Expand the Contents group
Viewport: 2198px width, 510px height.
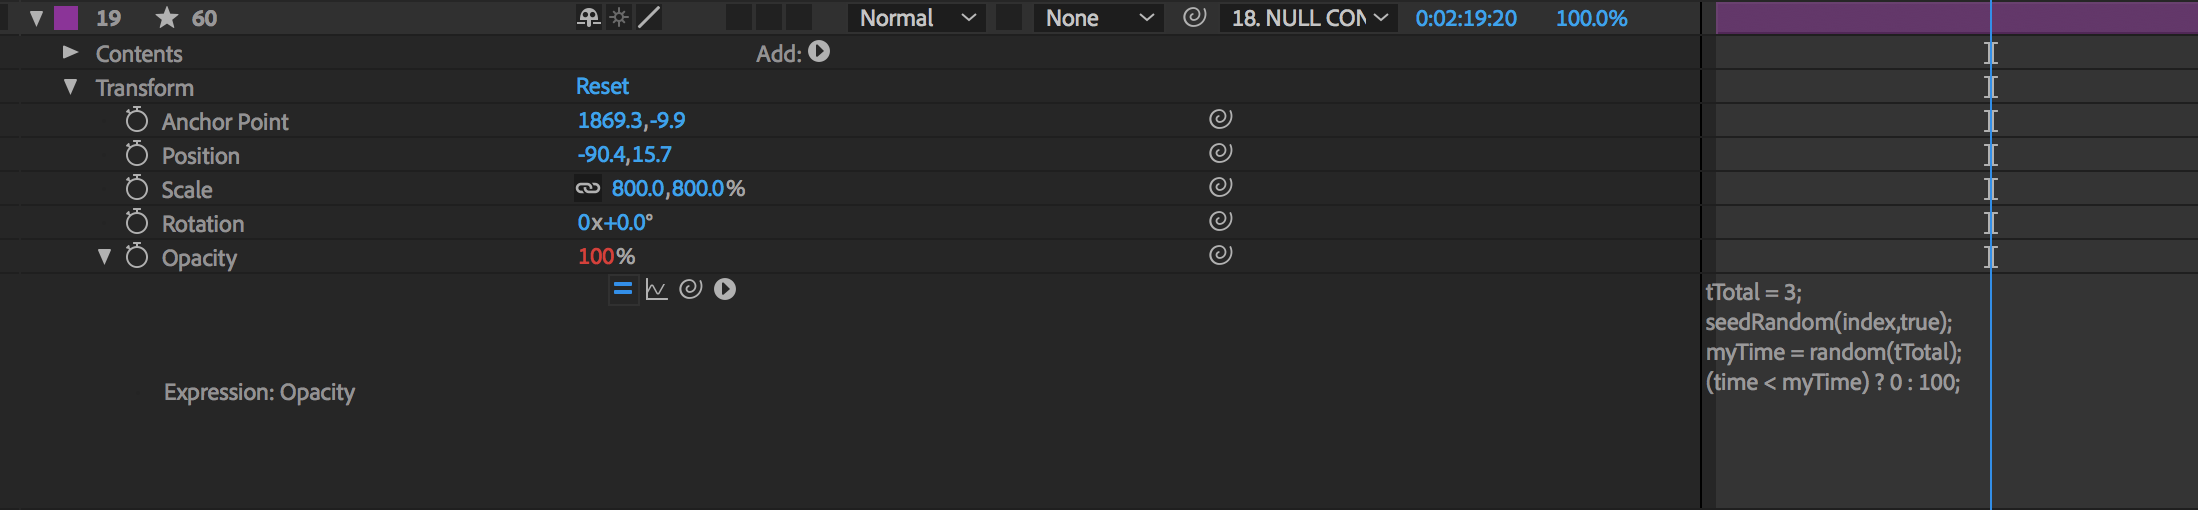pos(70,52)
